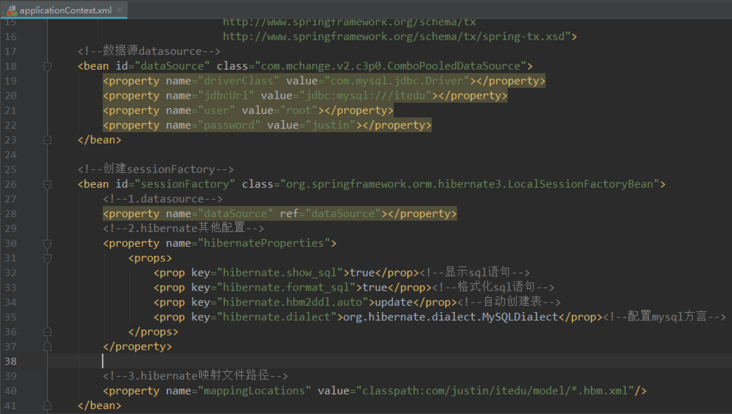Click the id value "dataSource" on line 18
Screen dimensions: 732x414
(172, 66)
